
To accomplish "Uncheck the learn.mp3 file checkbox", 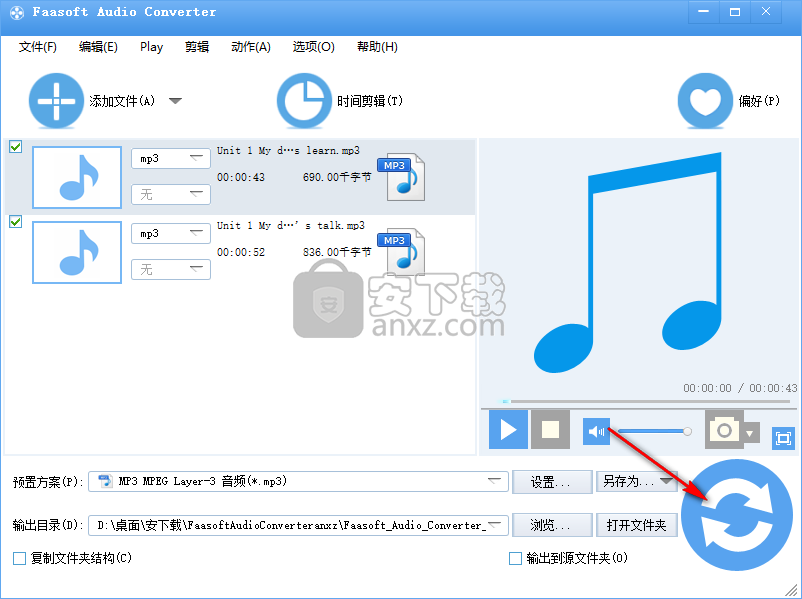I will pos(16,147).
